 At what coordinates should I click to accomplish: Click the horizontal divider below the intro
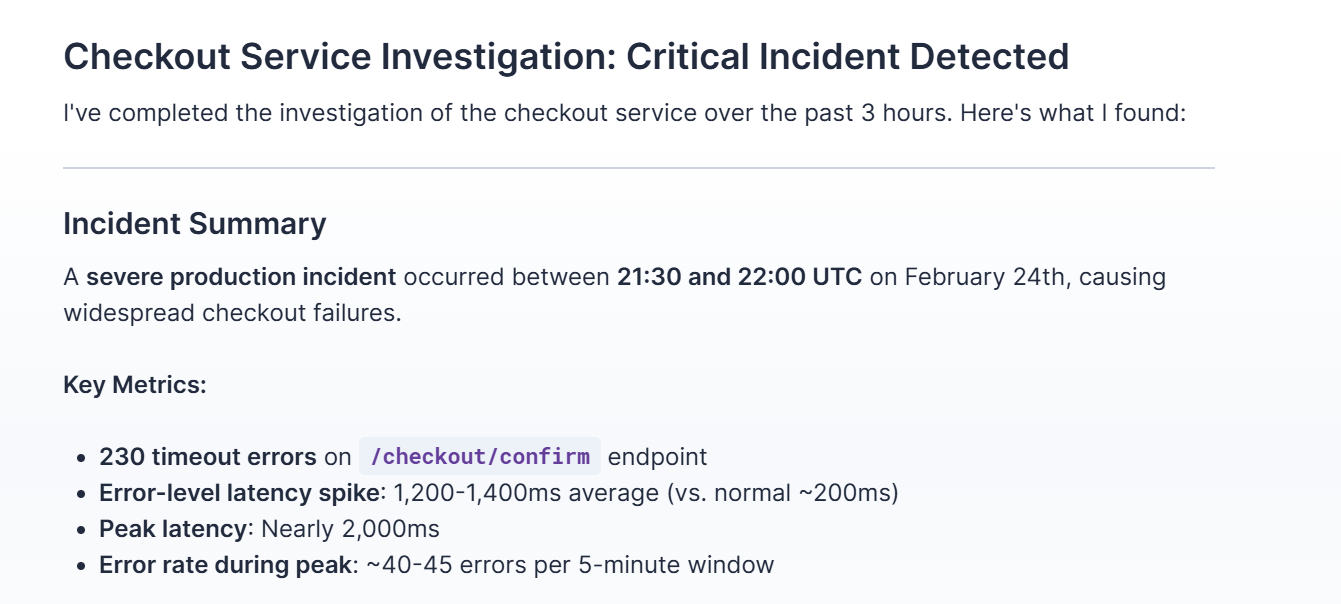tap(639, 168)
